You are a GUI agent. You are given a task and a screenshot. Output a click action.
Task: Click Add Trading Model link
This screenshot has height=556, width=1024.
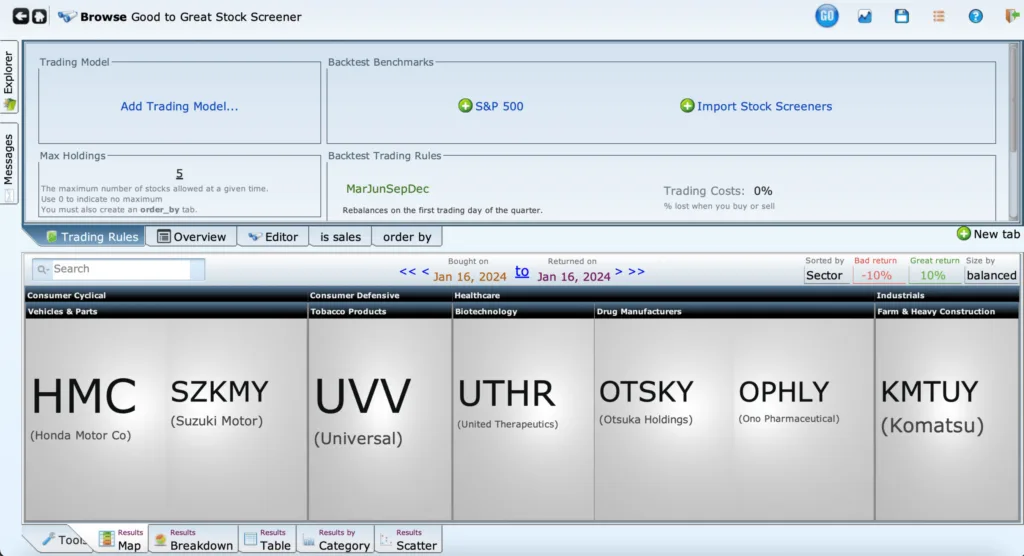coord(179,106)
